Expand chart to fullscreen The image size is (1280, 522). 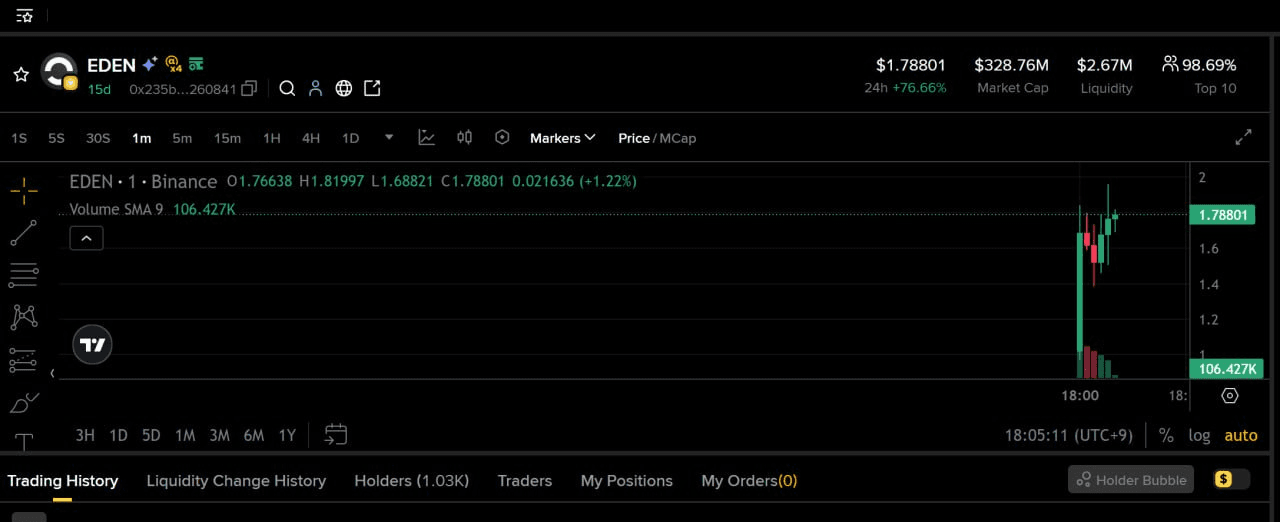point(1243,138)
